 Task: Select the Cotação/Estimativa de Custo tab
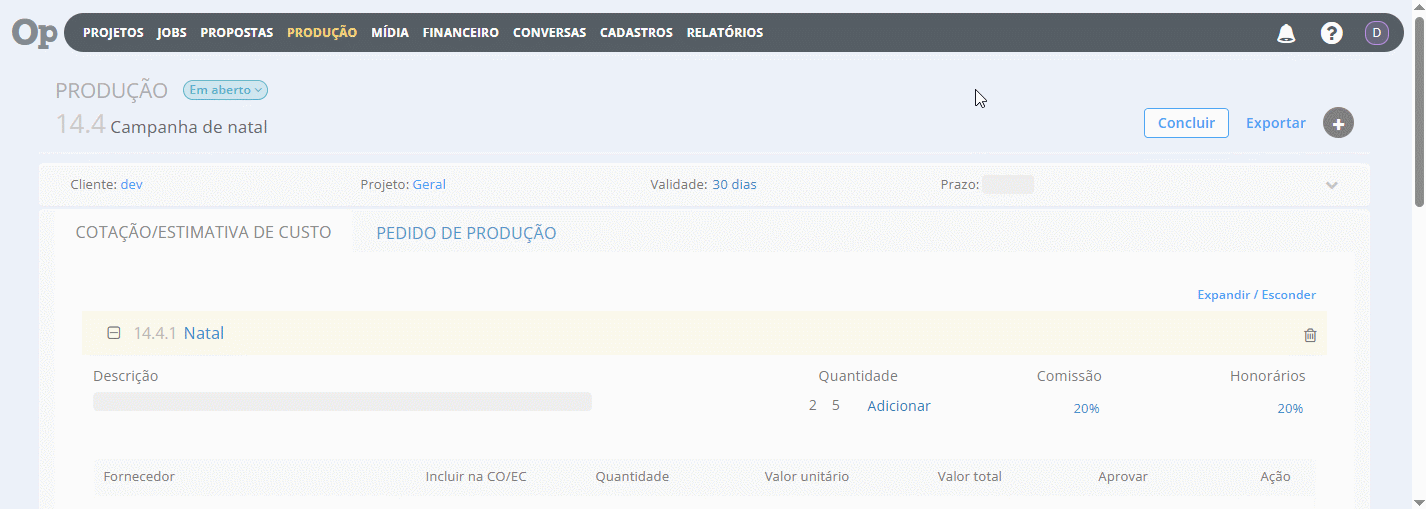click(204, 232)
